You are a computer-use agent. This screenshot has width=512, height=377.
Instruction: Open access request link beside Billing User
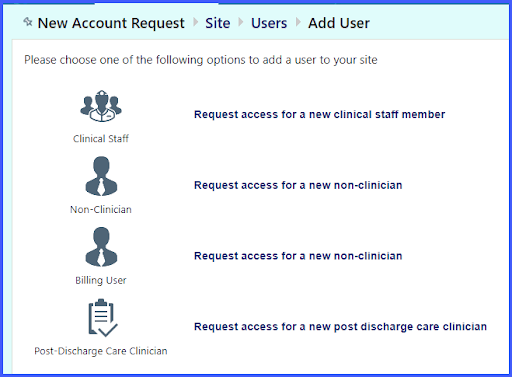298,256
